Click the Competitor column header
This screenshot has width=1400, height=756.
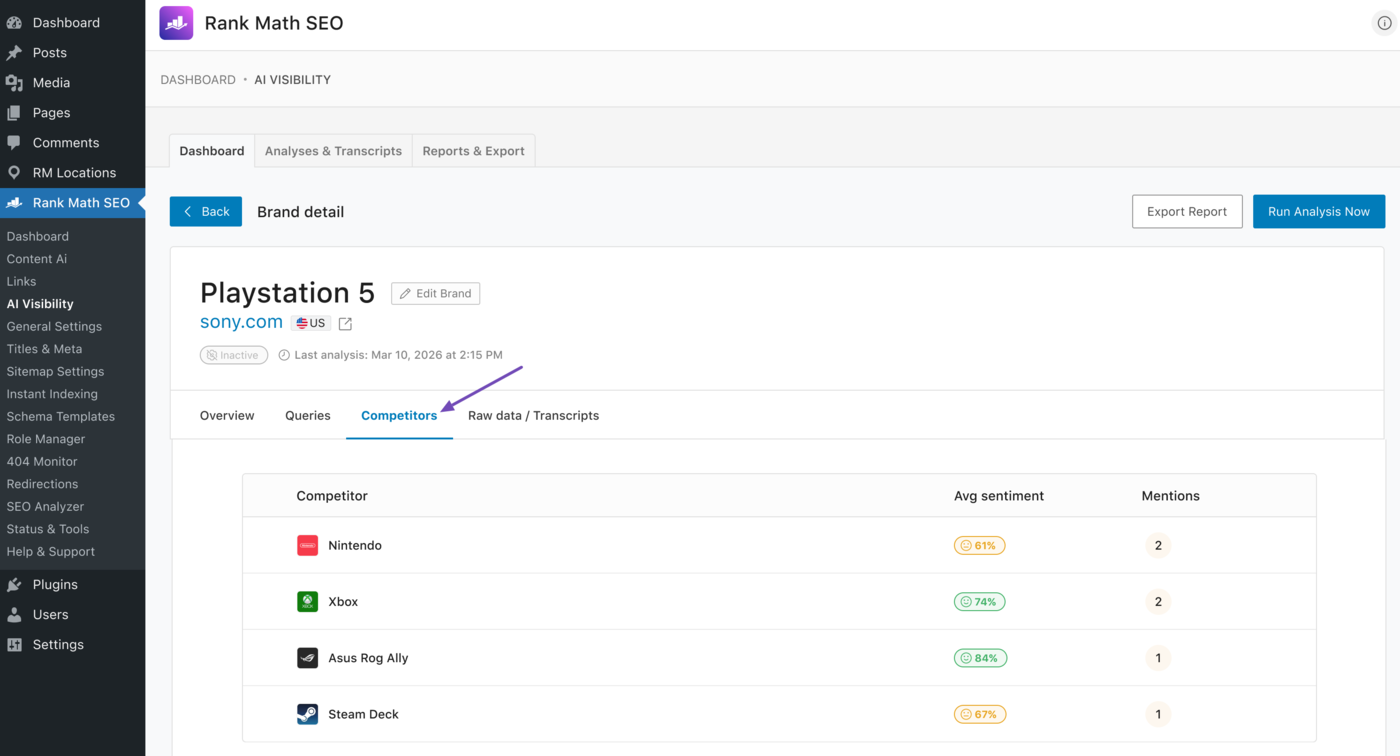point(332,495)
